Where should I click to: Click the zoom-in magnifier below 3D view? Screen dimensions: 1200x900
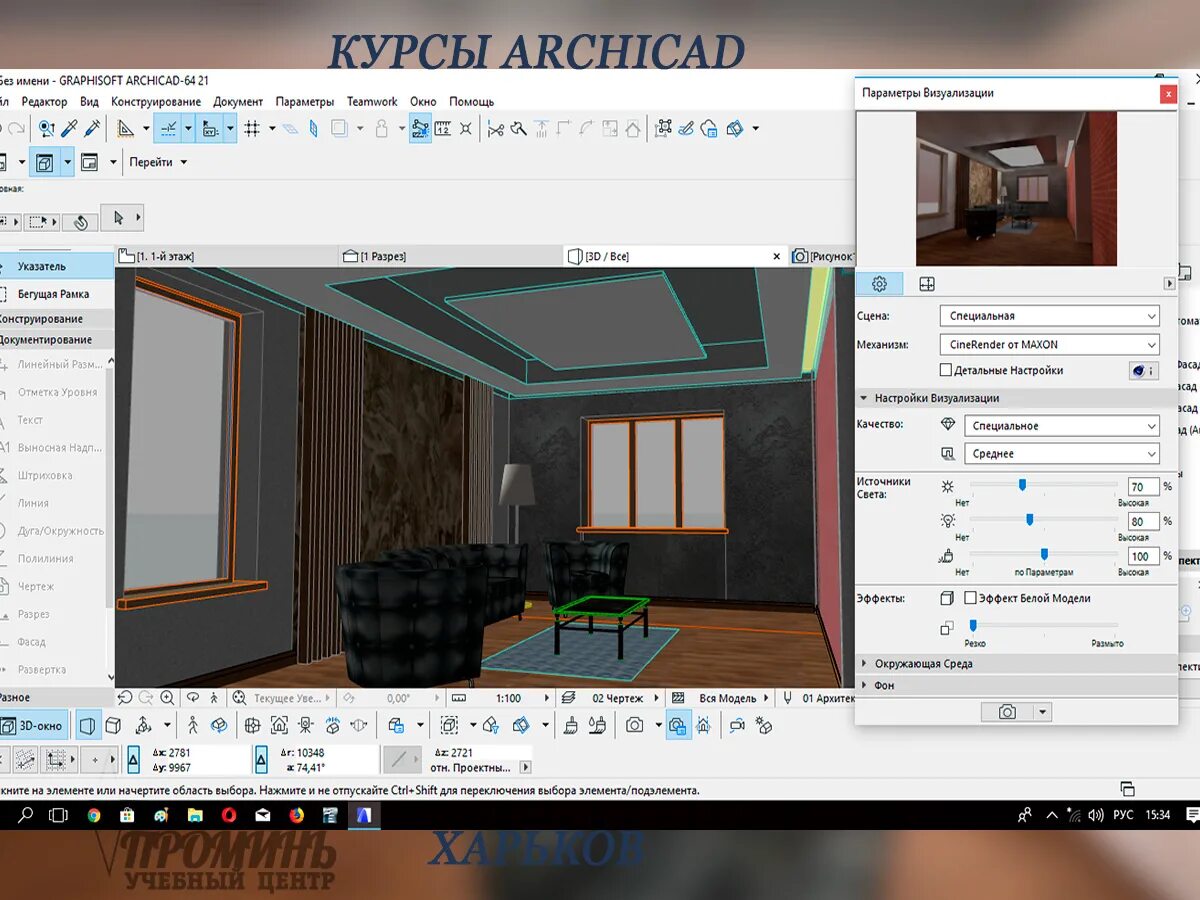[167, 698]
